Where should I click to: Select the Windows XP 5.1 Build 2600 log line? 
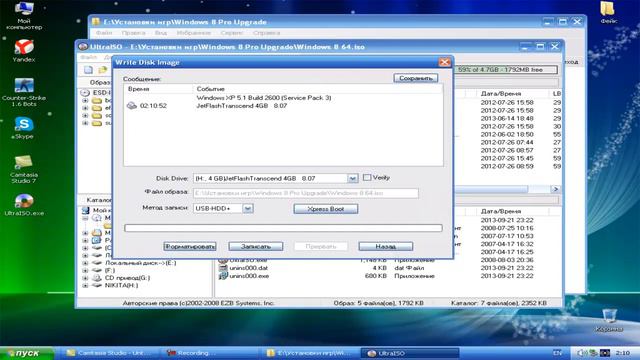pyautogui.click(x=264, y=98)
